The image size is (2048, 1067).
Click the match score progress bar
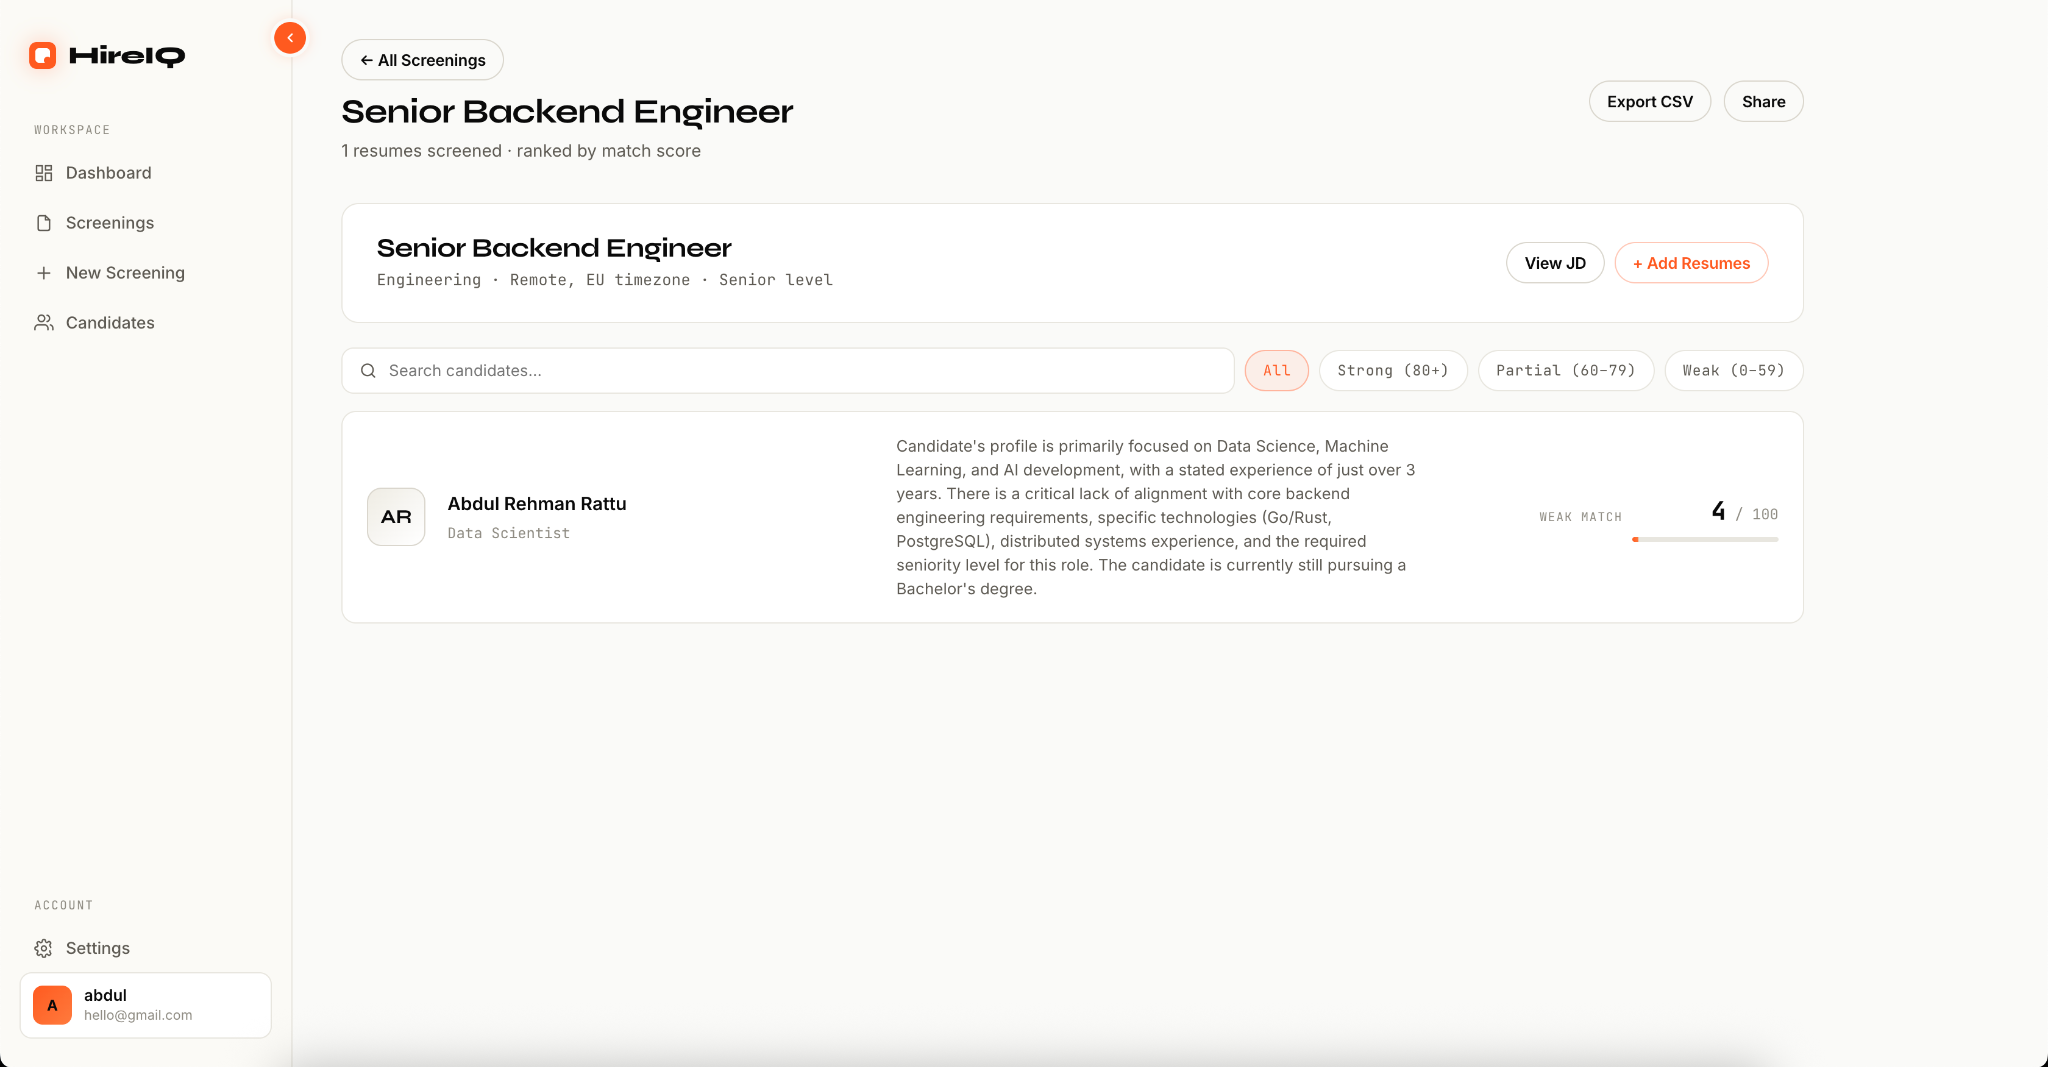click(x=1705, y=540)
